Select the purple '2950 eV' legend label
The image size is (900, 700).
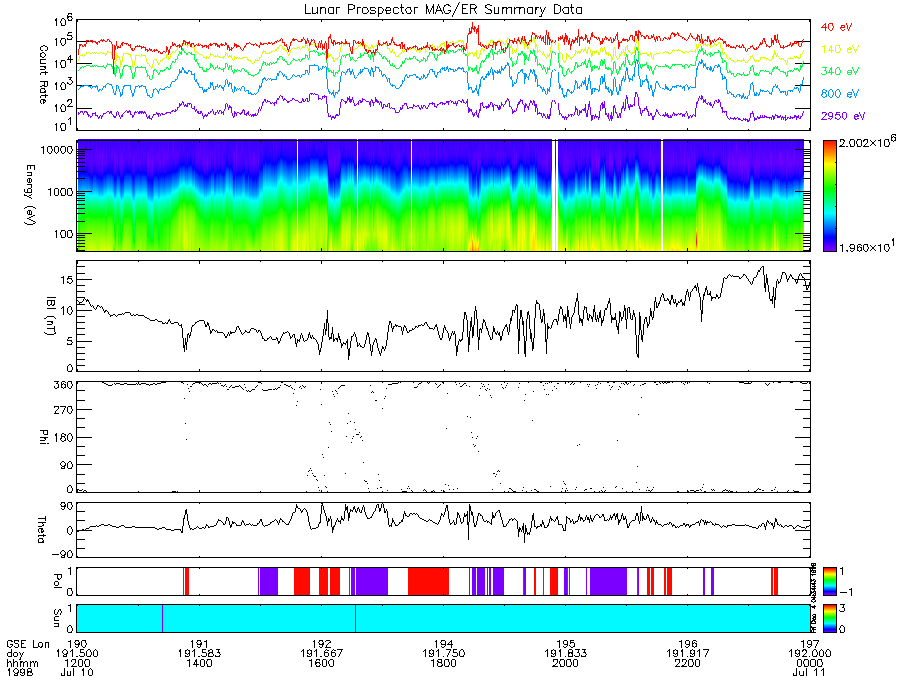pos(843,116)
